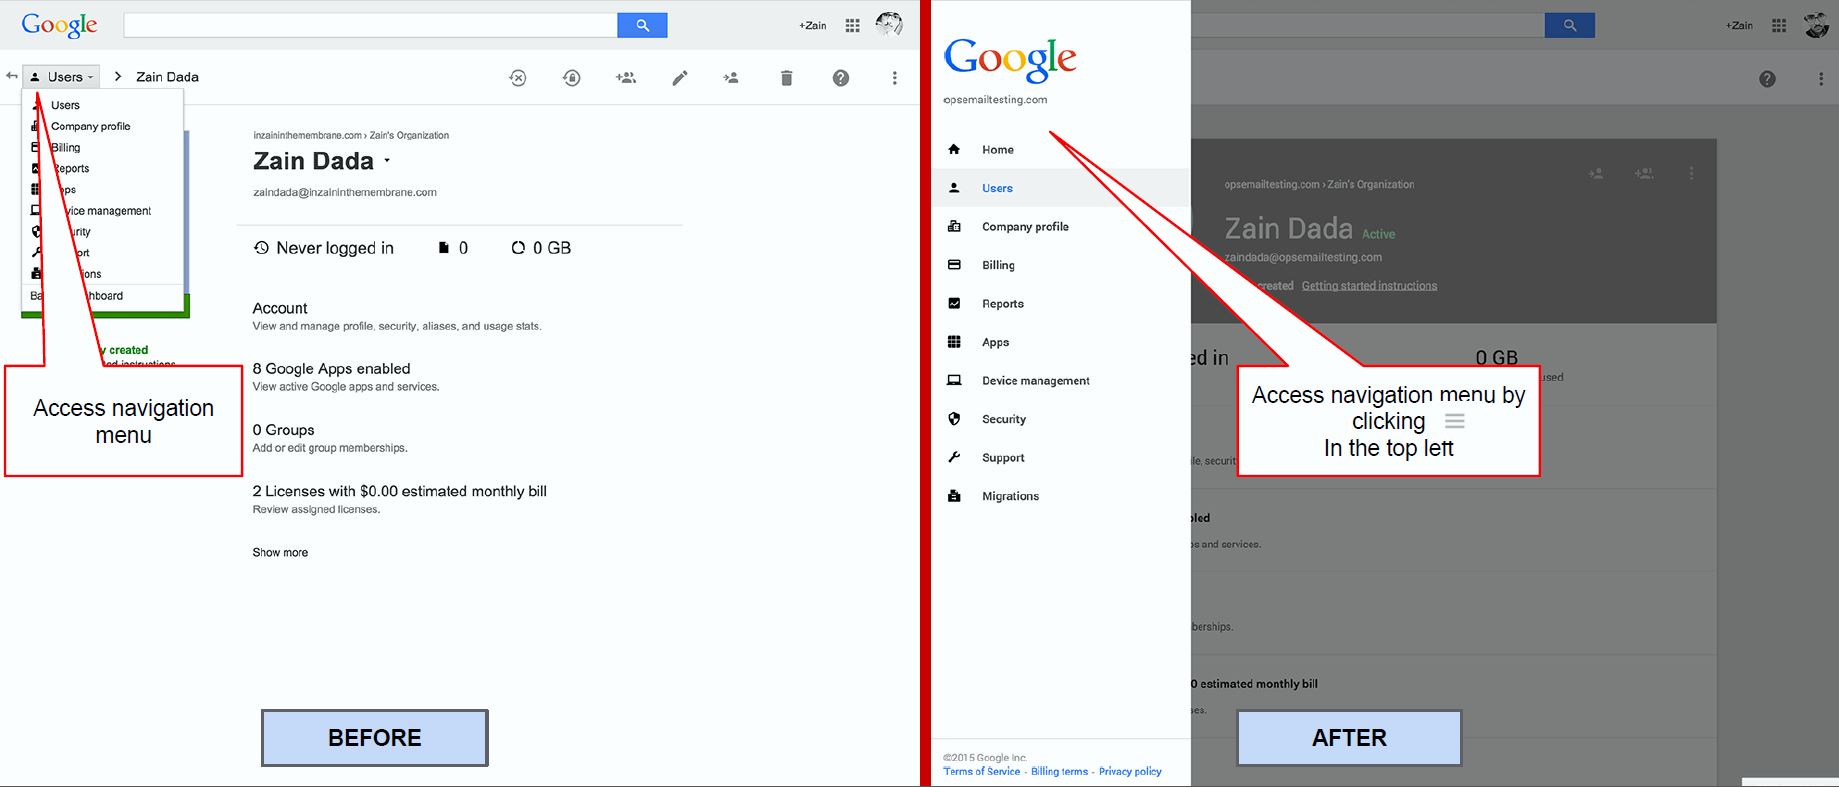Click the empty search input field next to the Google logo
Image resolution: width=1839 pixels, height=787 pixels.
pyautogui.click(x=370, y=25)
